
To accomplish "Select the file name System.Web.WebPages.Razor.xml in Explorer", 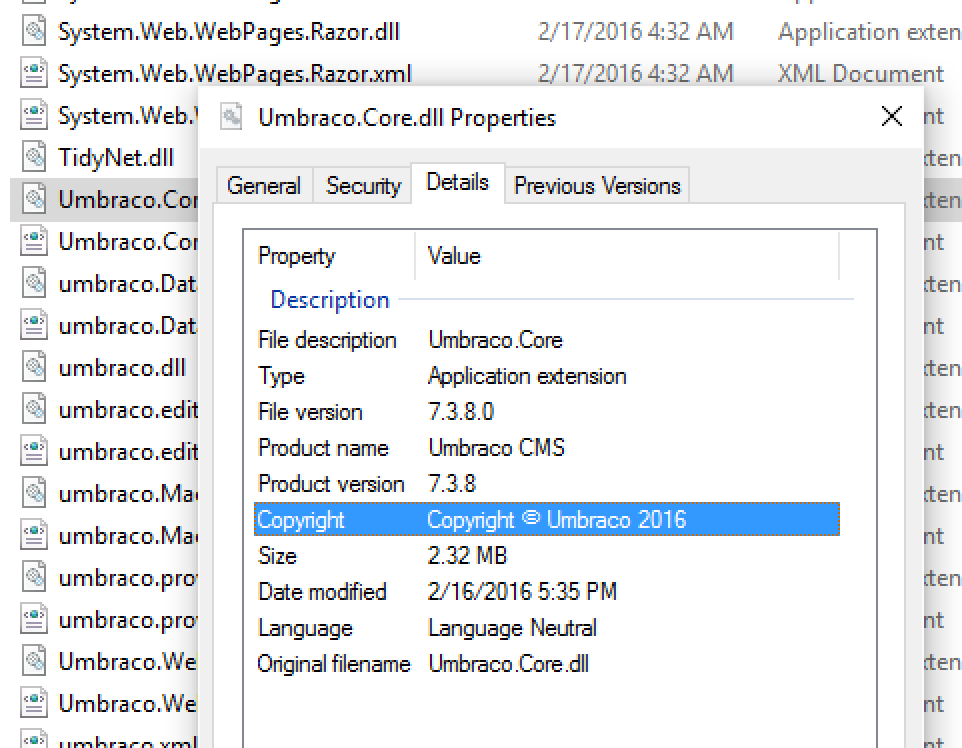I will coord(235,74).
